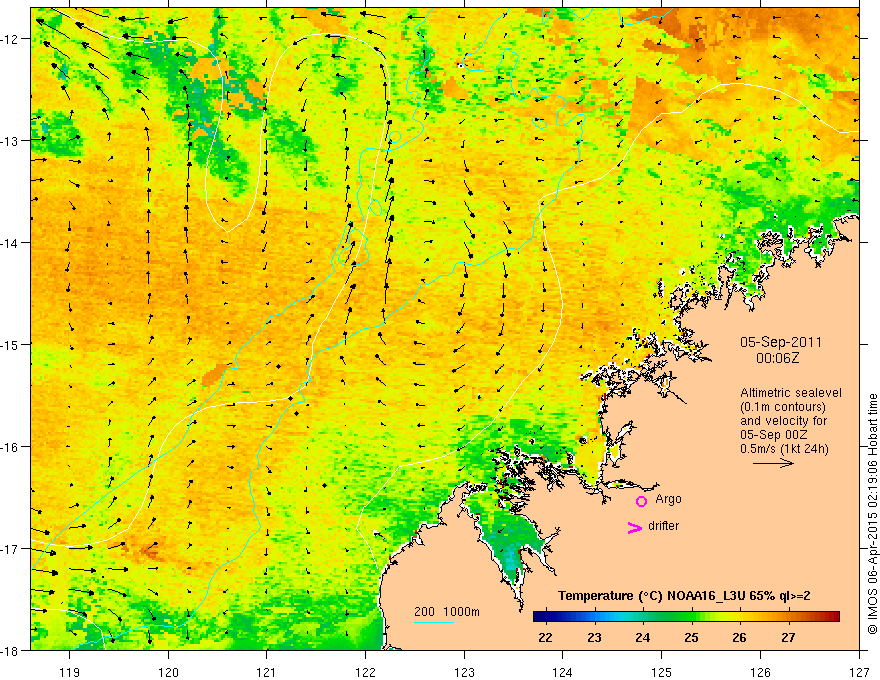Click the '0.5m/s (1kt 24h)' label

784,449
